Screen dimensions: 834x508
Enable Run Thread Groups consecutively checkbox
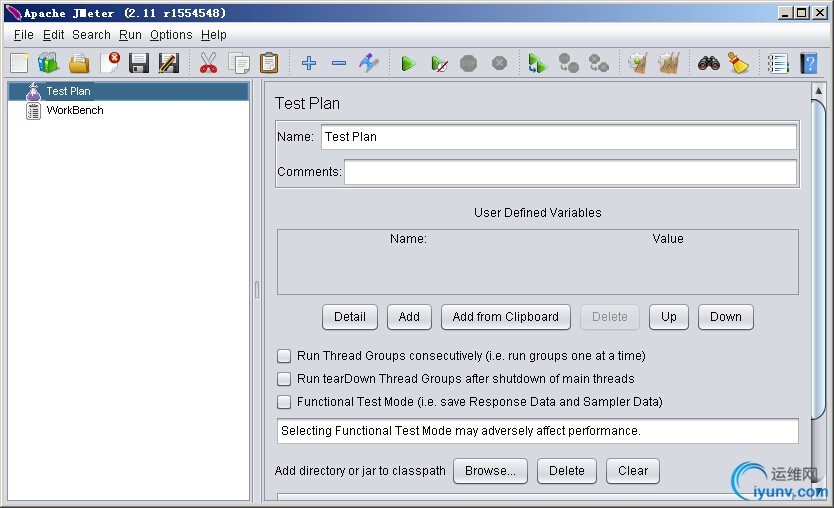pos(284,356)
